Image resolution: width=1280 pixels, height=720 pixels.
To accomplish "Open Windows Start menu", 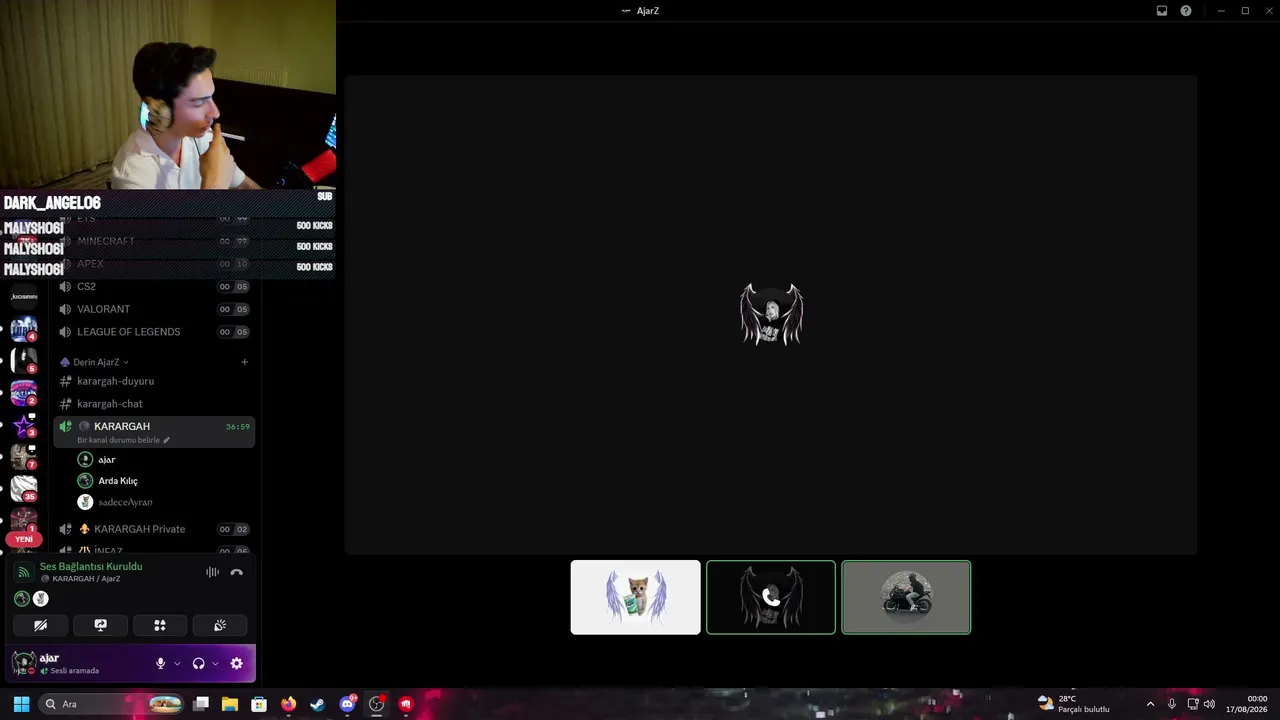I will [x=21, y=704].
